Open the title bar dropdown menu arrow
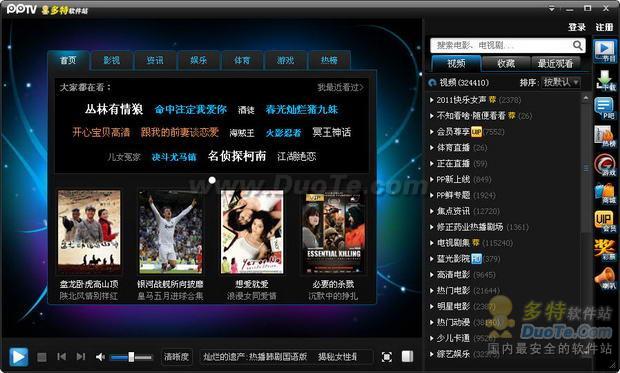The width and height of the screenshot is (620, 373). (x=552, y=8)
